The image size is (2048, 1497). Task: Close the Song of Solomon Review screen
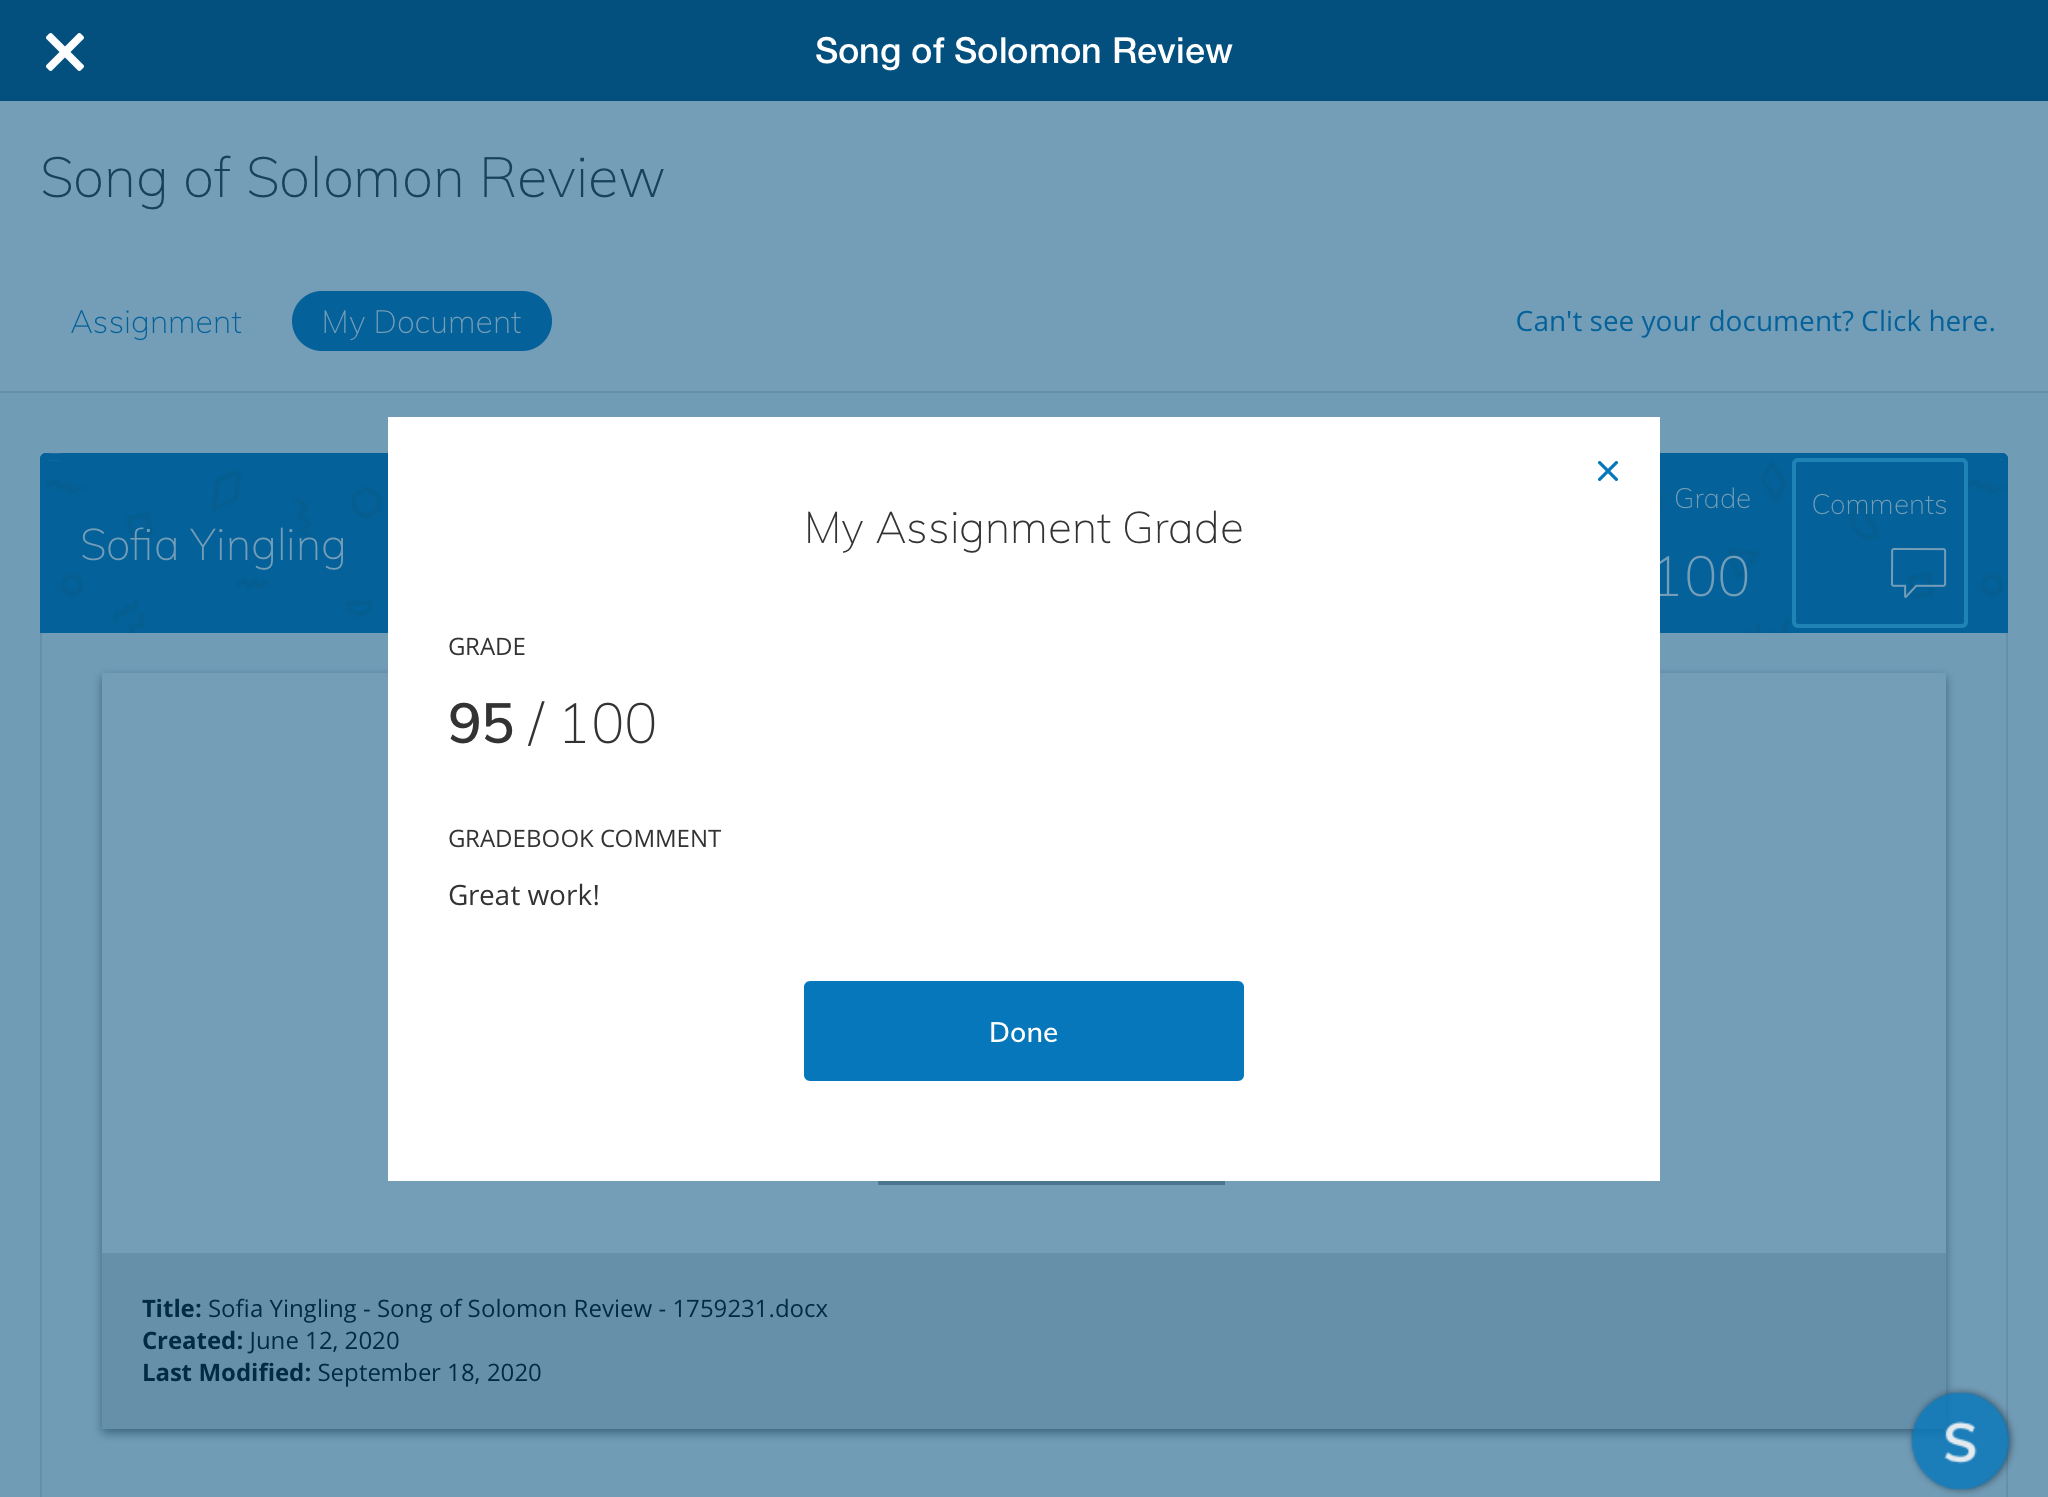pyautogui.click(x=65, y=52)
